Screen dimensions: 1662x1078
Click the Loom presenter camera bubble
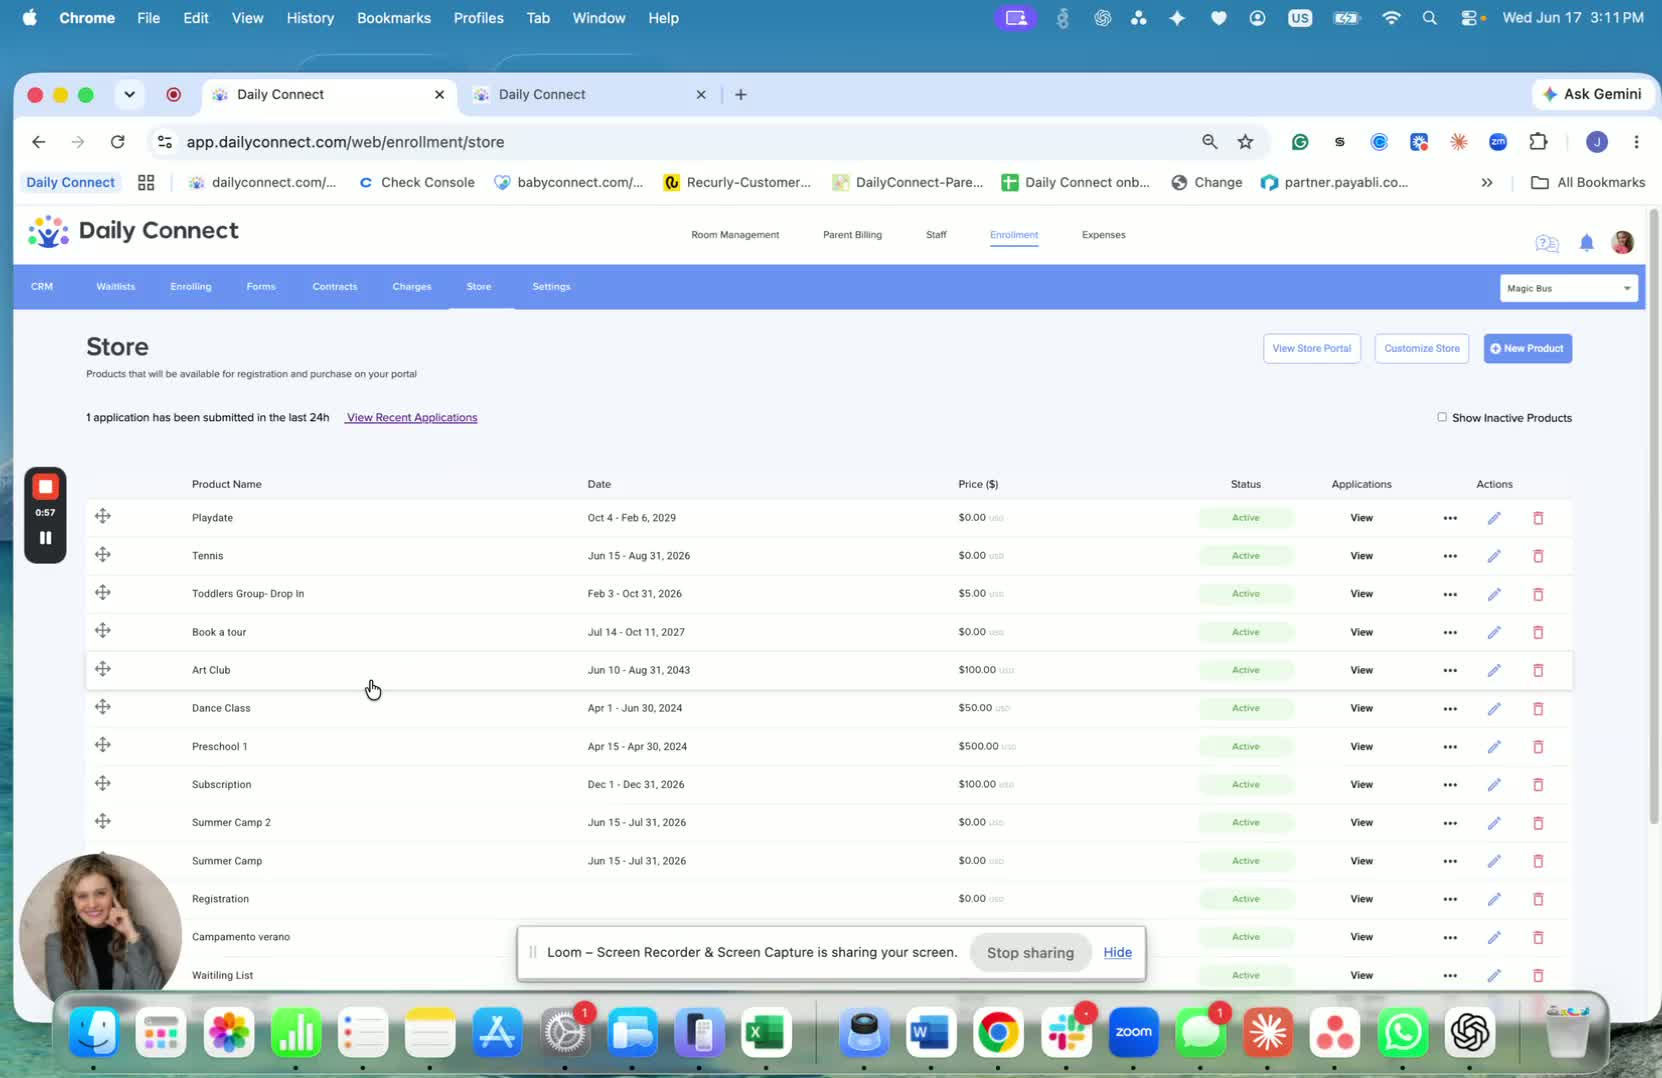[x=100, y=933]
